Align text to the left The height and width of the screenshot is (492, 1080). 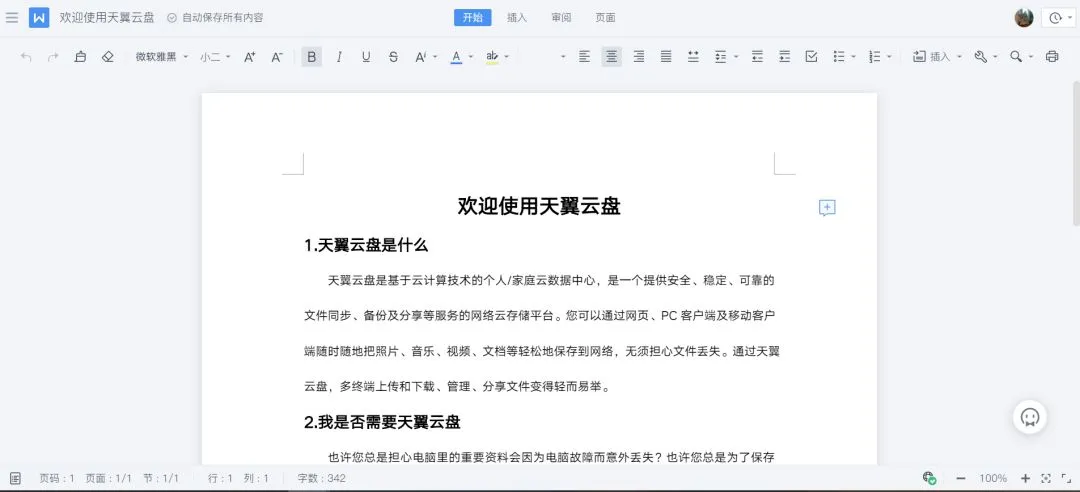tap(584, 57)
